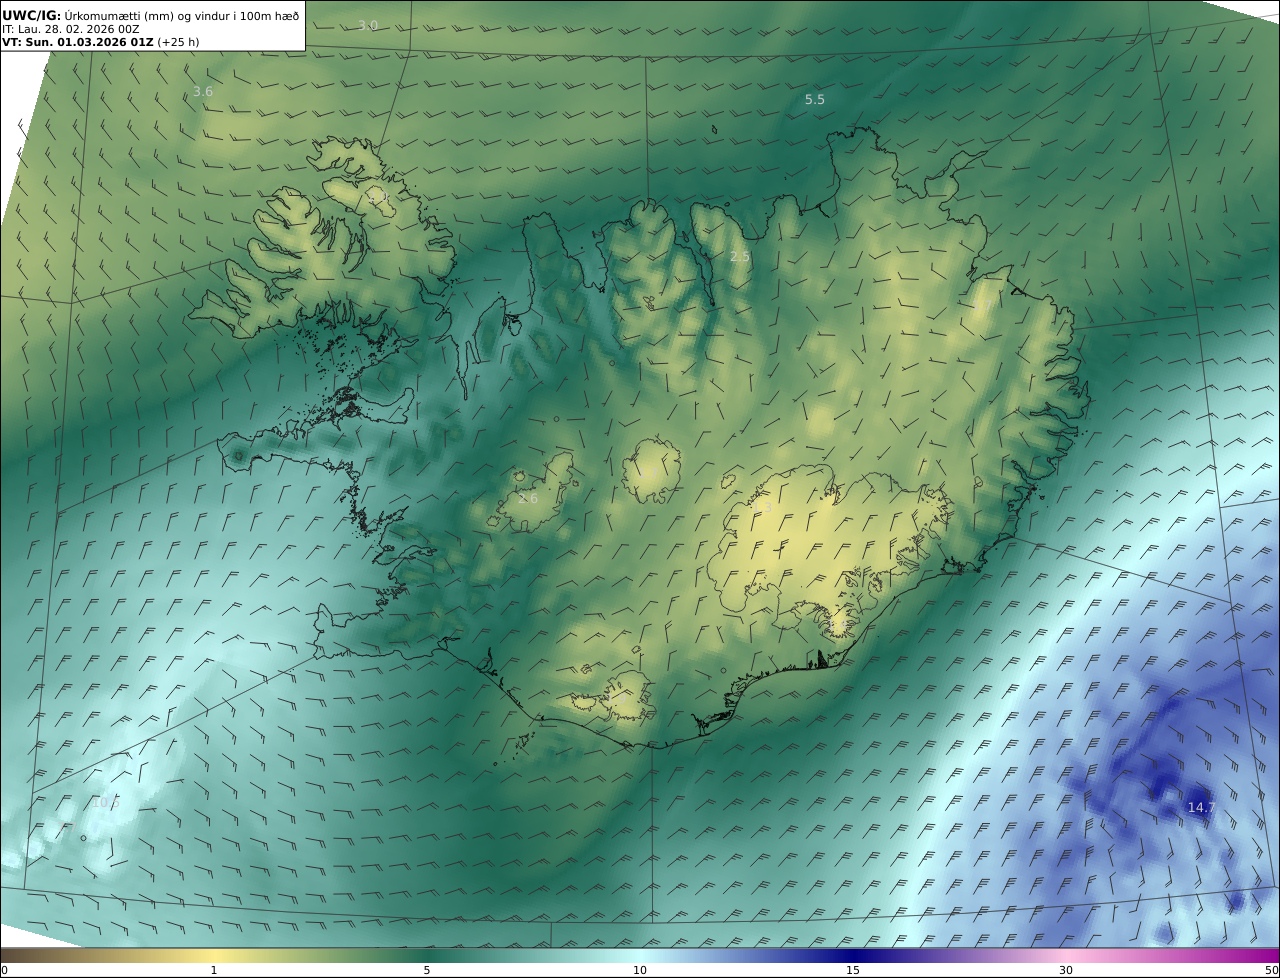This screenshot has width=1280, height=978.
Task: Click the colorbar tick label 30
Action: pyautogui.click(x=1066, y=970)
